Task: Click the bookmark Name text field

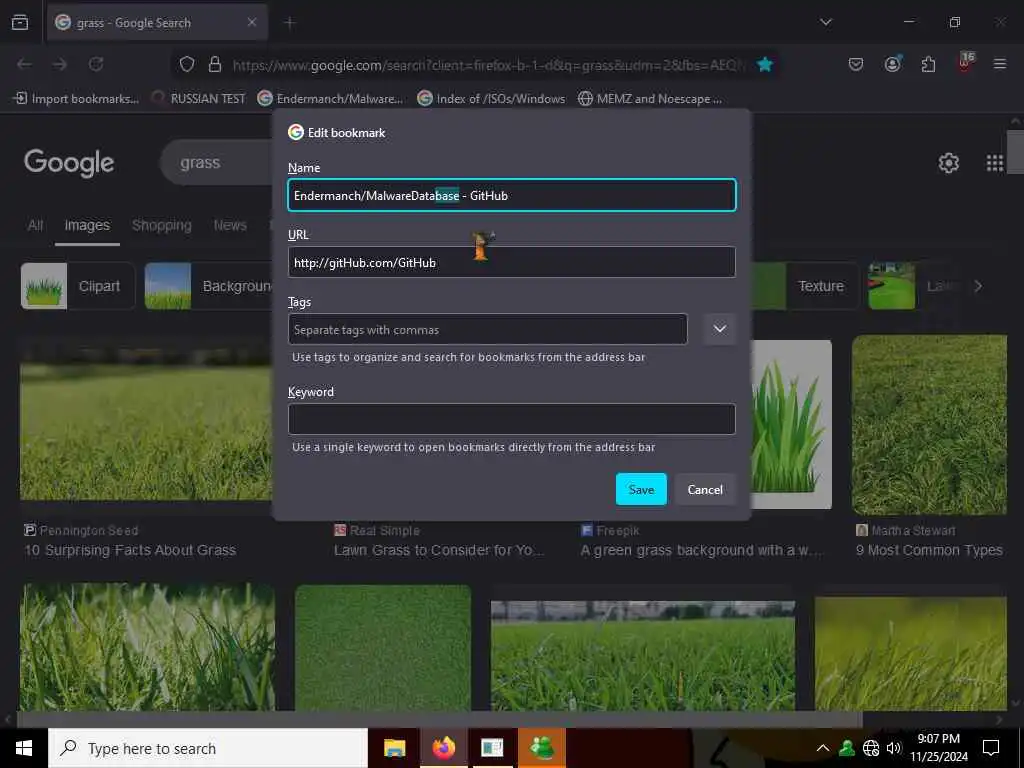Action: click(512, 195)
